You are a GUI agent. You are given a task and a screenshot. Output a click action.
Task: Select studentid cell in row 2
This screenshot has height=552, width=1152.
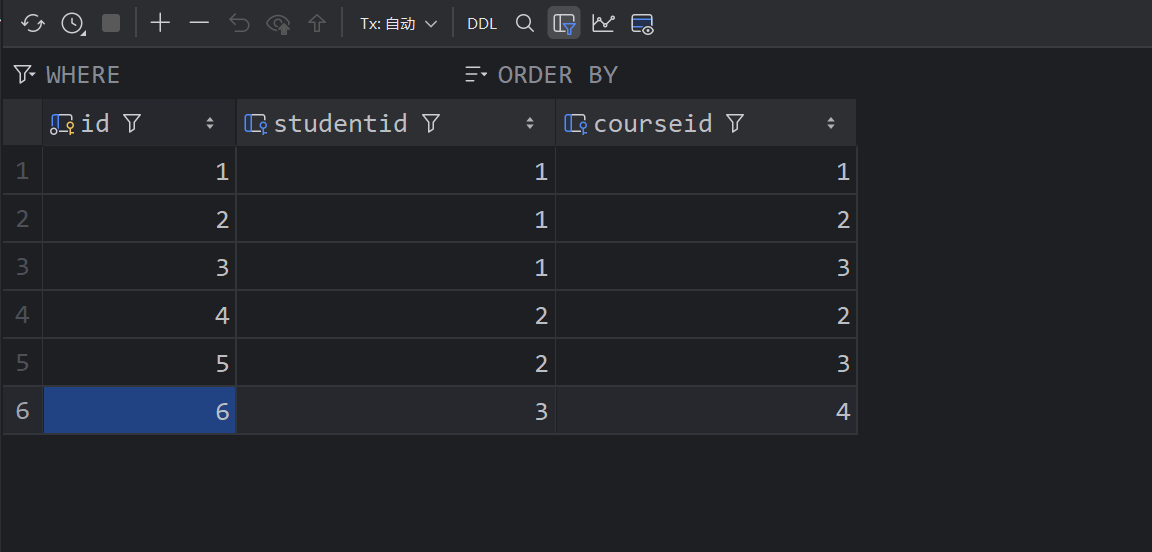(x=396, y=218)
